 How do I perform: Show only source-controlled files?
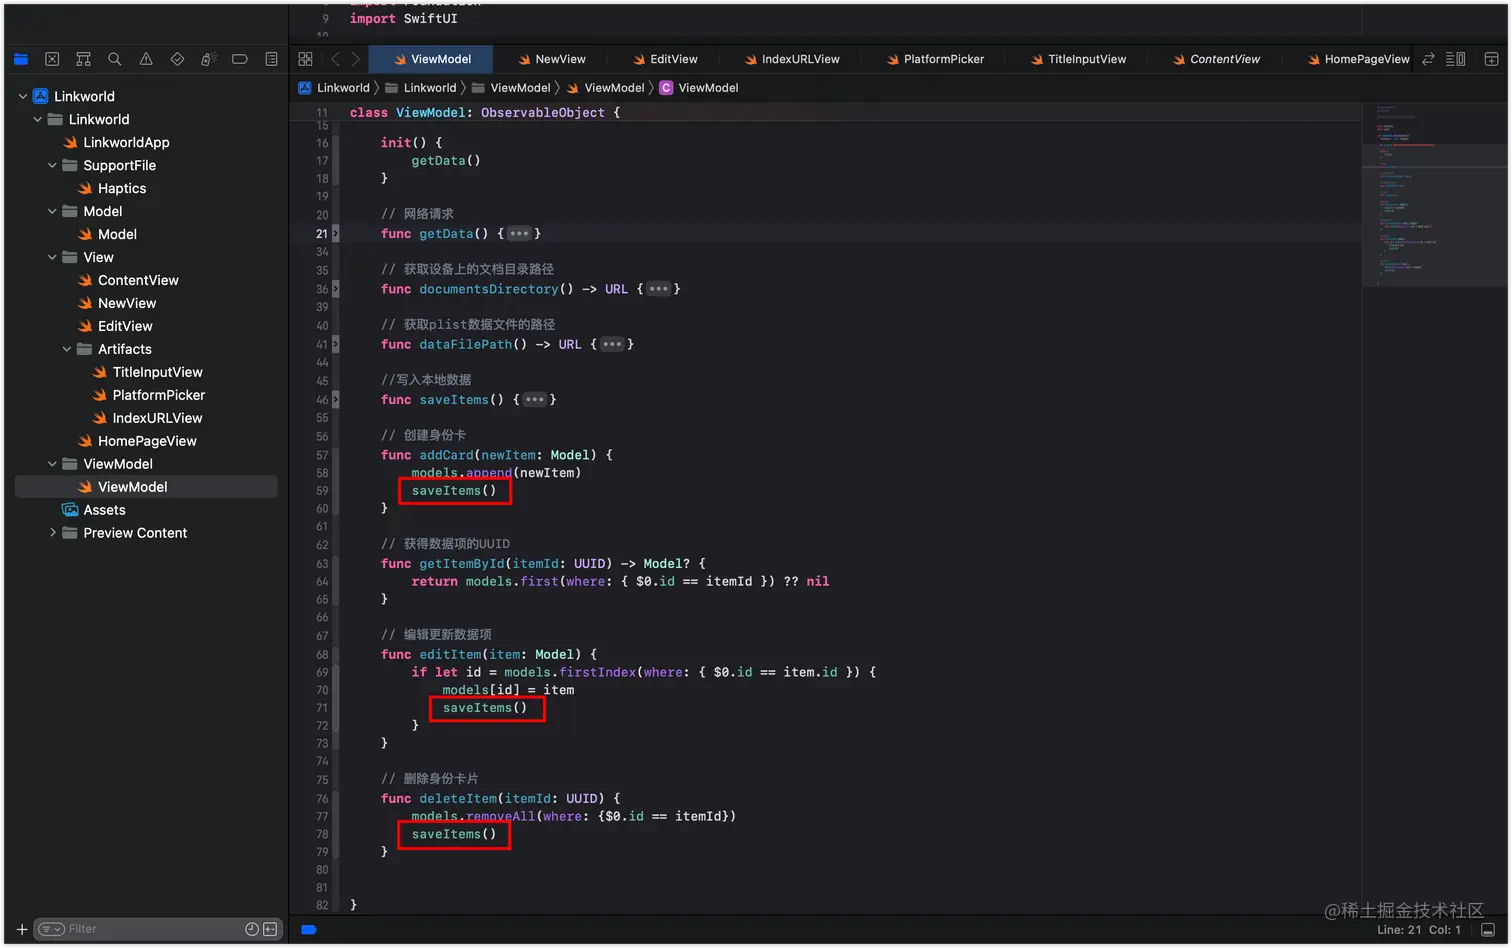pyautogui.click(x=270, y=929)
